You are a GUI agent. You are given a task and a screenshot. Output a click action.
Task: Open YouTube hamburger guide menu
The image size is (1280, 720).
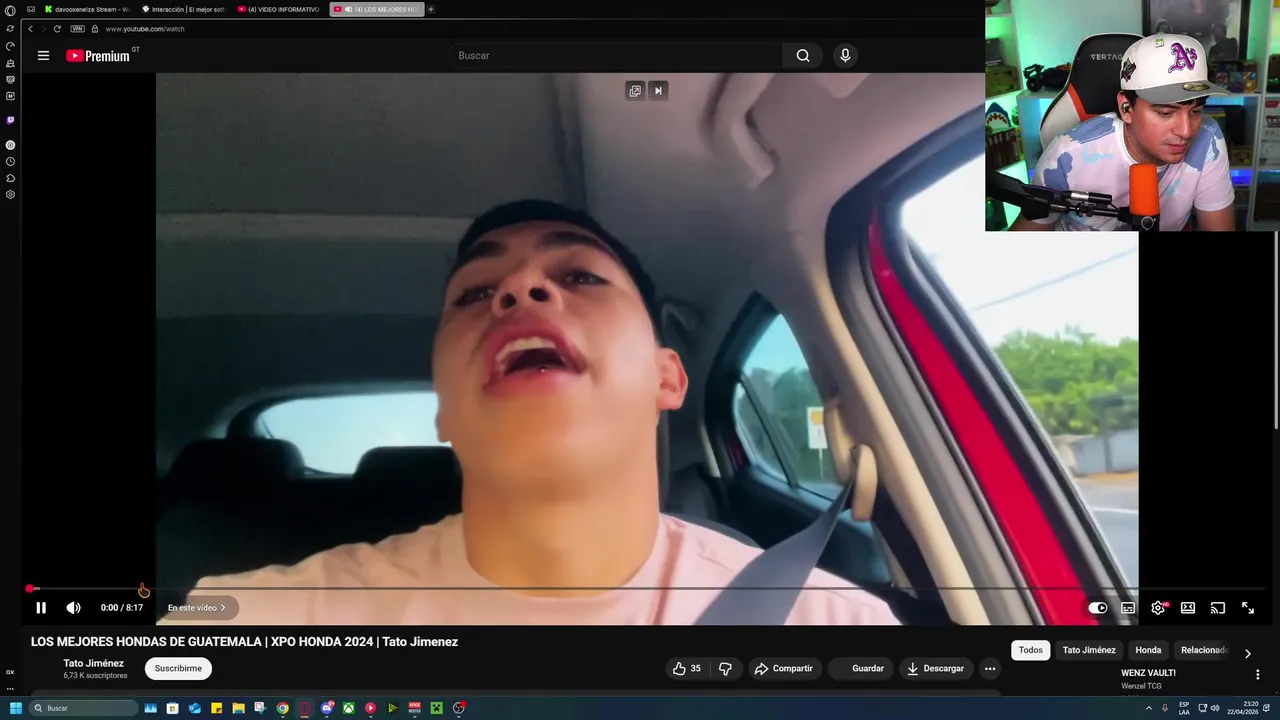(x=43, y=56)
